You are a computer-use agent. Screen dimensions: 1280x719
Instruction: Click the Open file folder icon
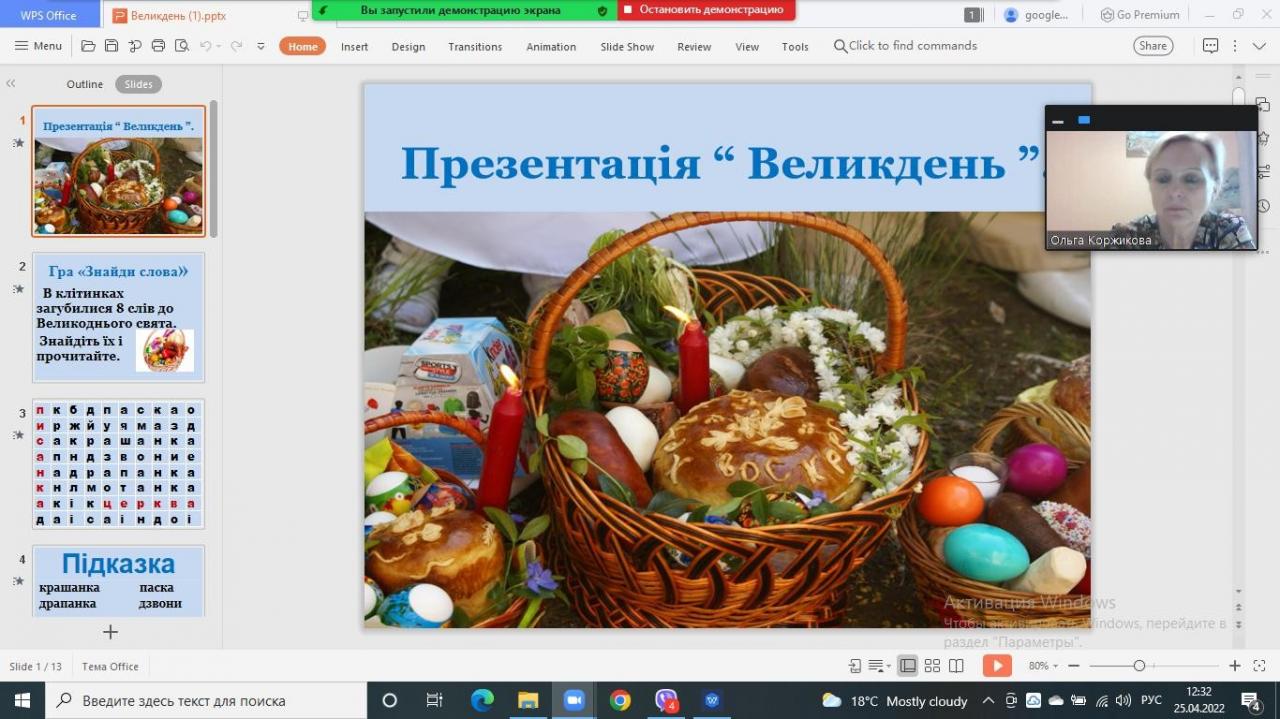click(88, 46)
